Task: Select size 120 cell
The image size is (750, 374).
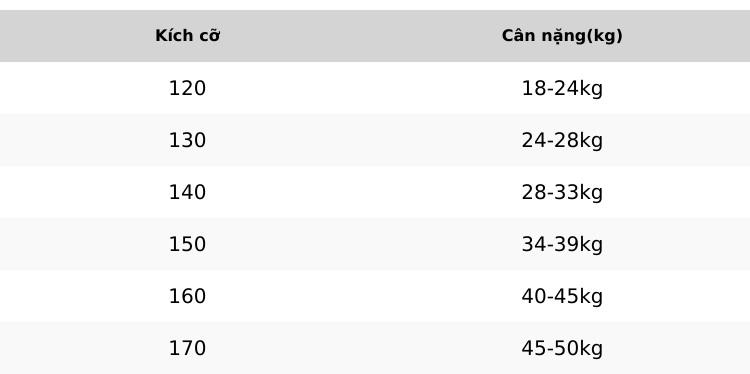Action: [x=188, y=88]
